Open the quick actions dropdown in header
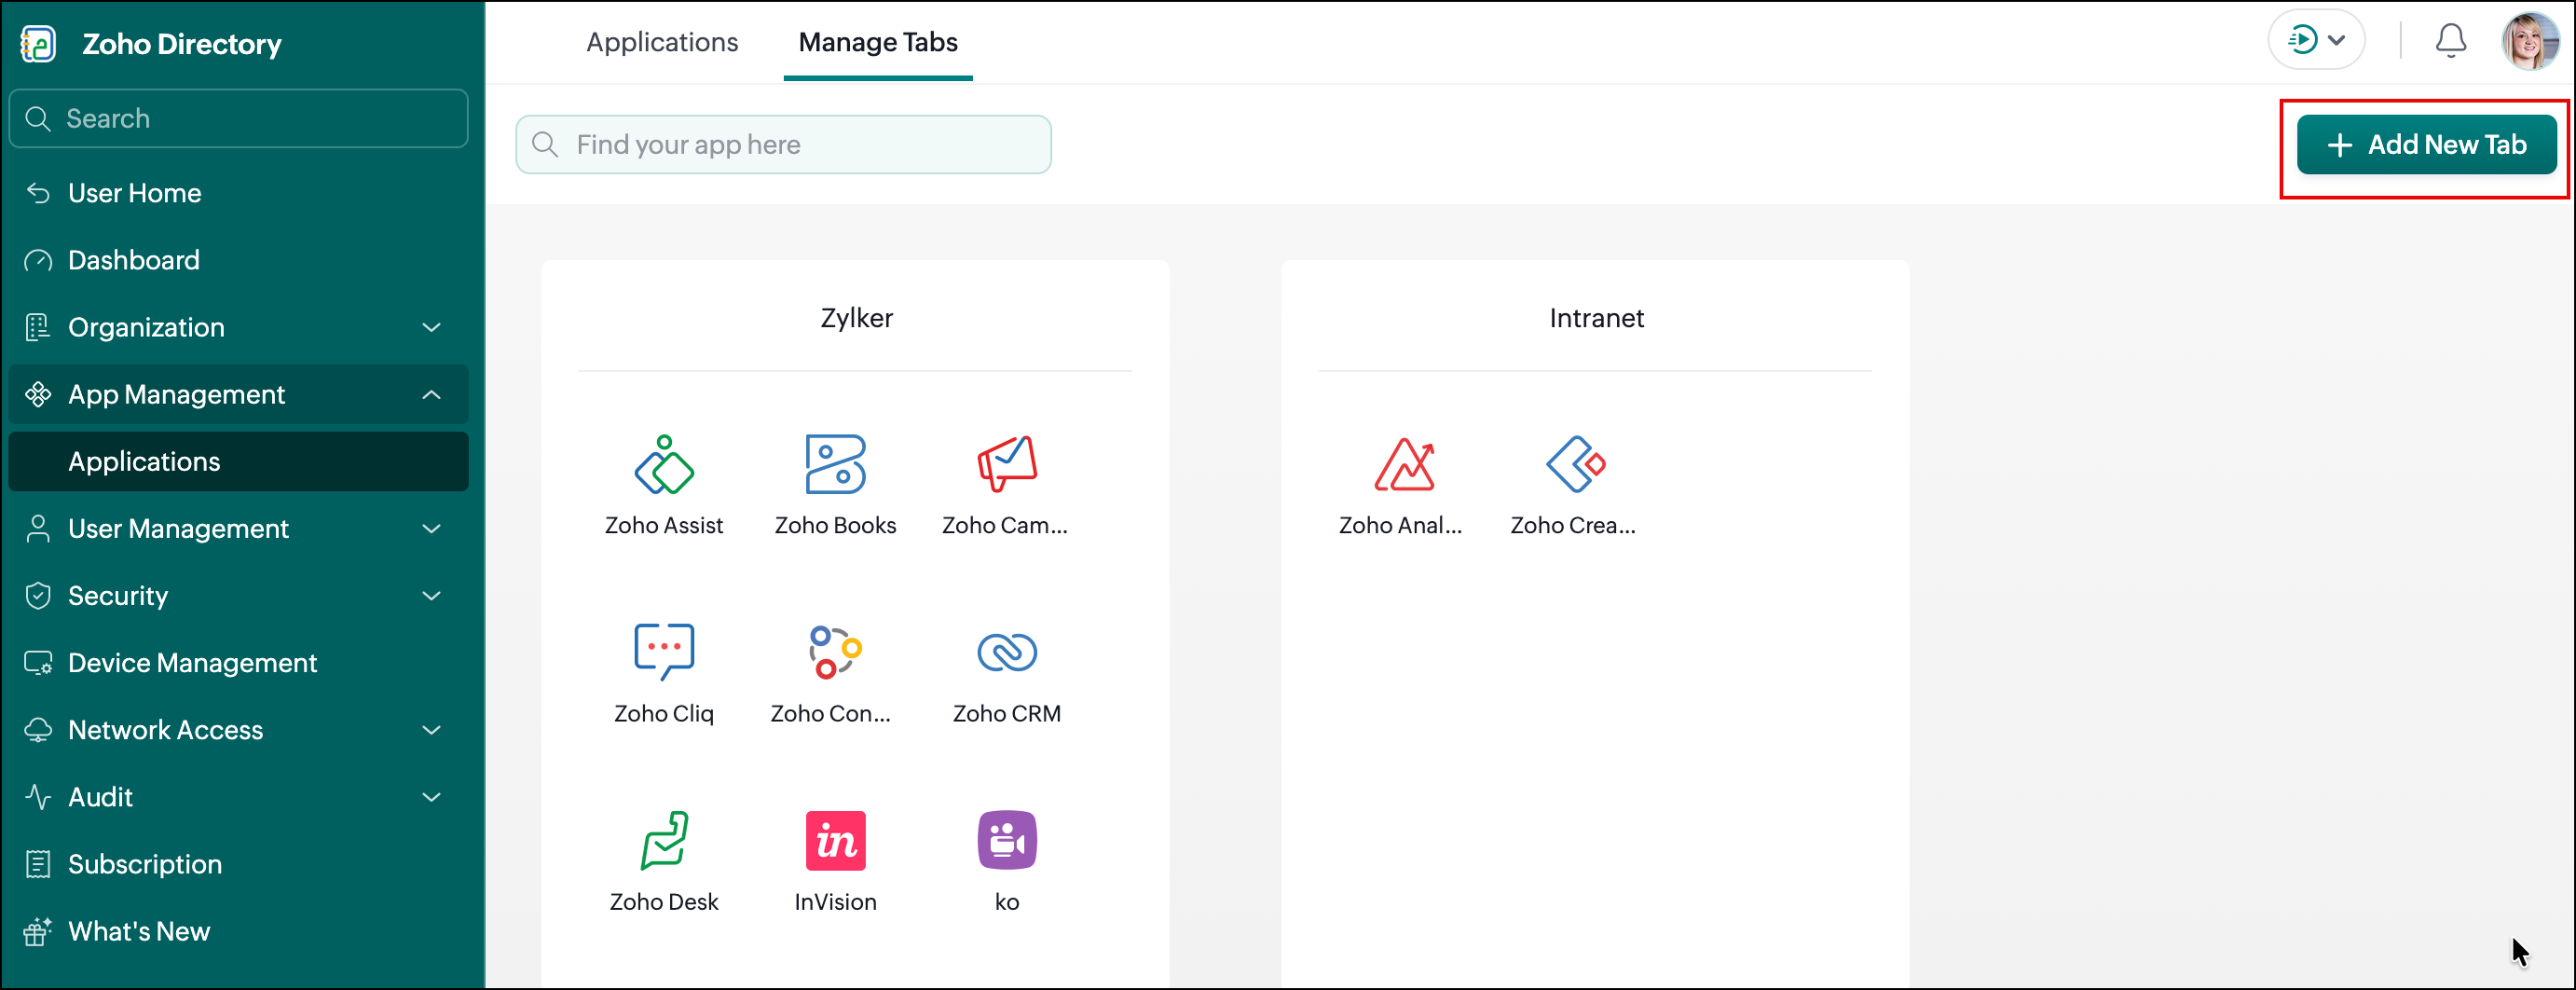2576x990 pixels. 2316,41
